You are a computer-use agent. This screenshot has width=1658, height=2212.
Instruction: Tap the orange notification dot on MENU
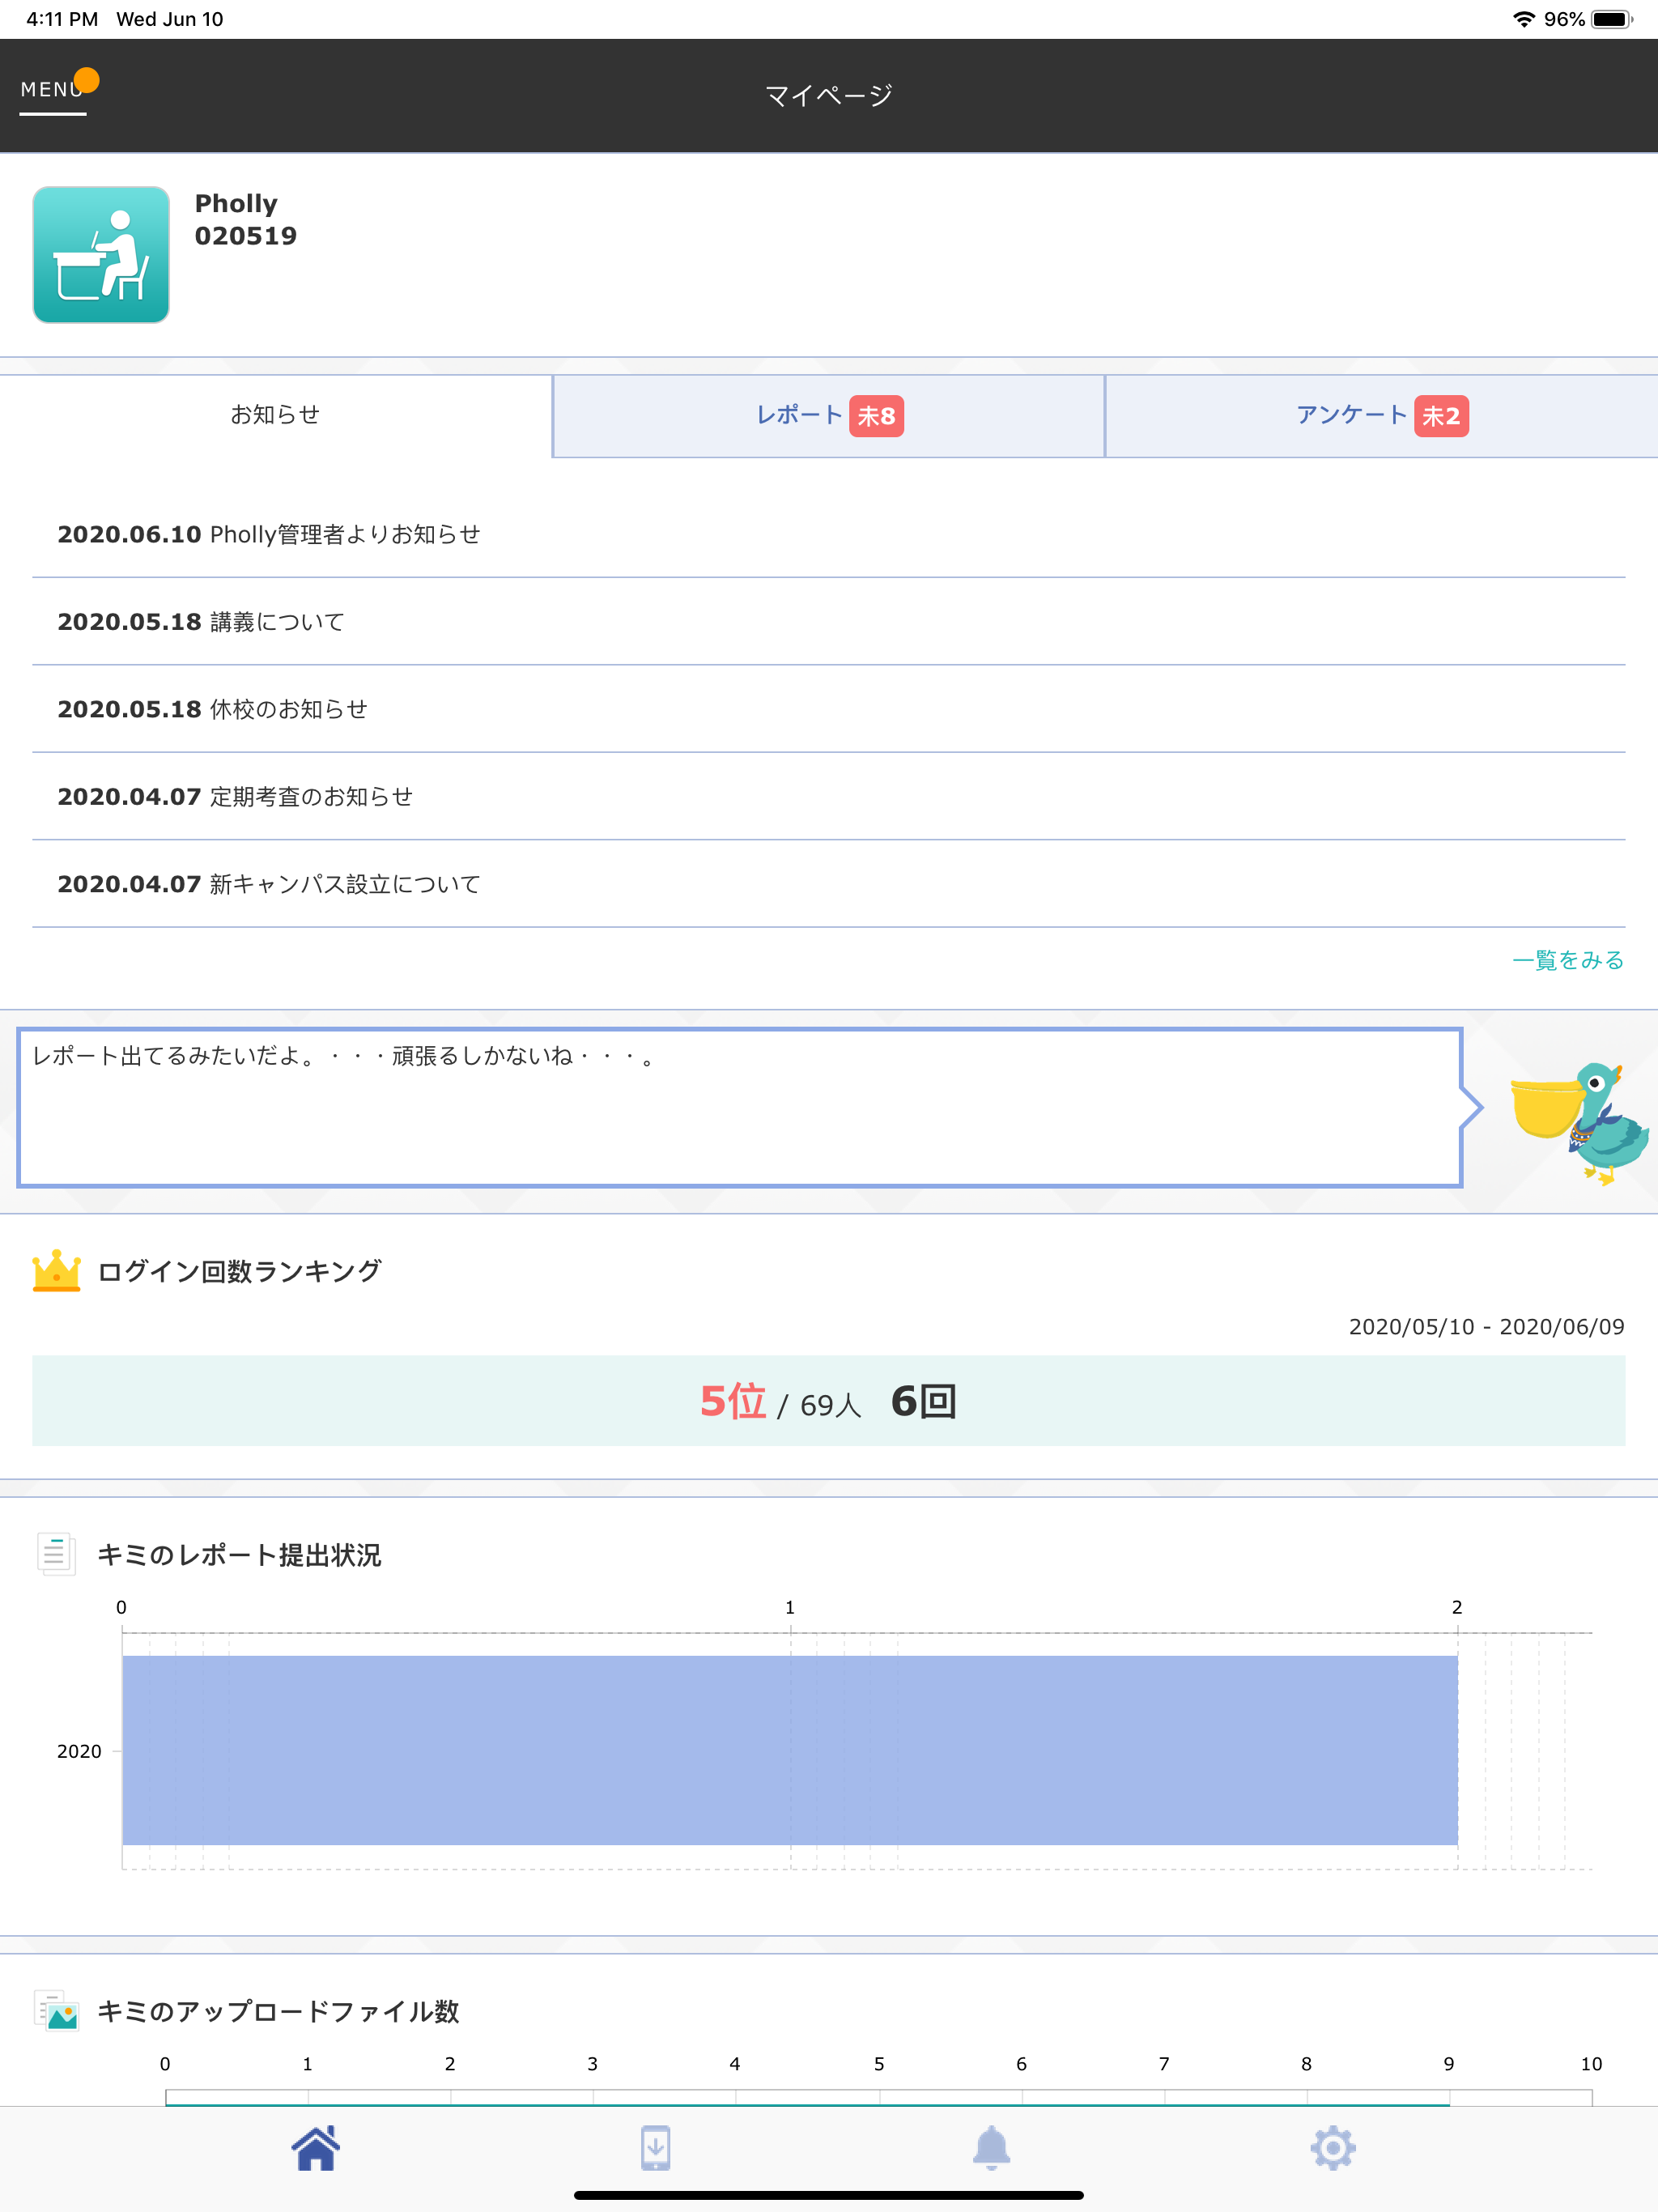(87, 80)
